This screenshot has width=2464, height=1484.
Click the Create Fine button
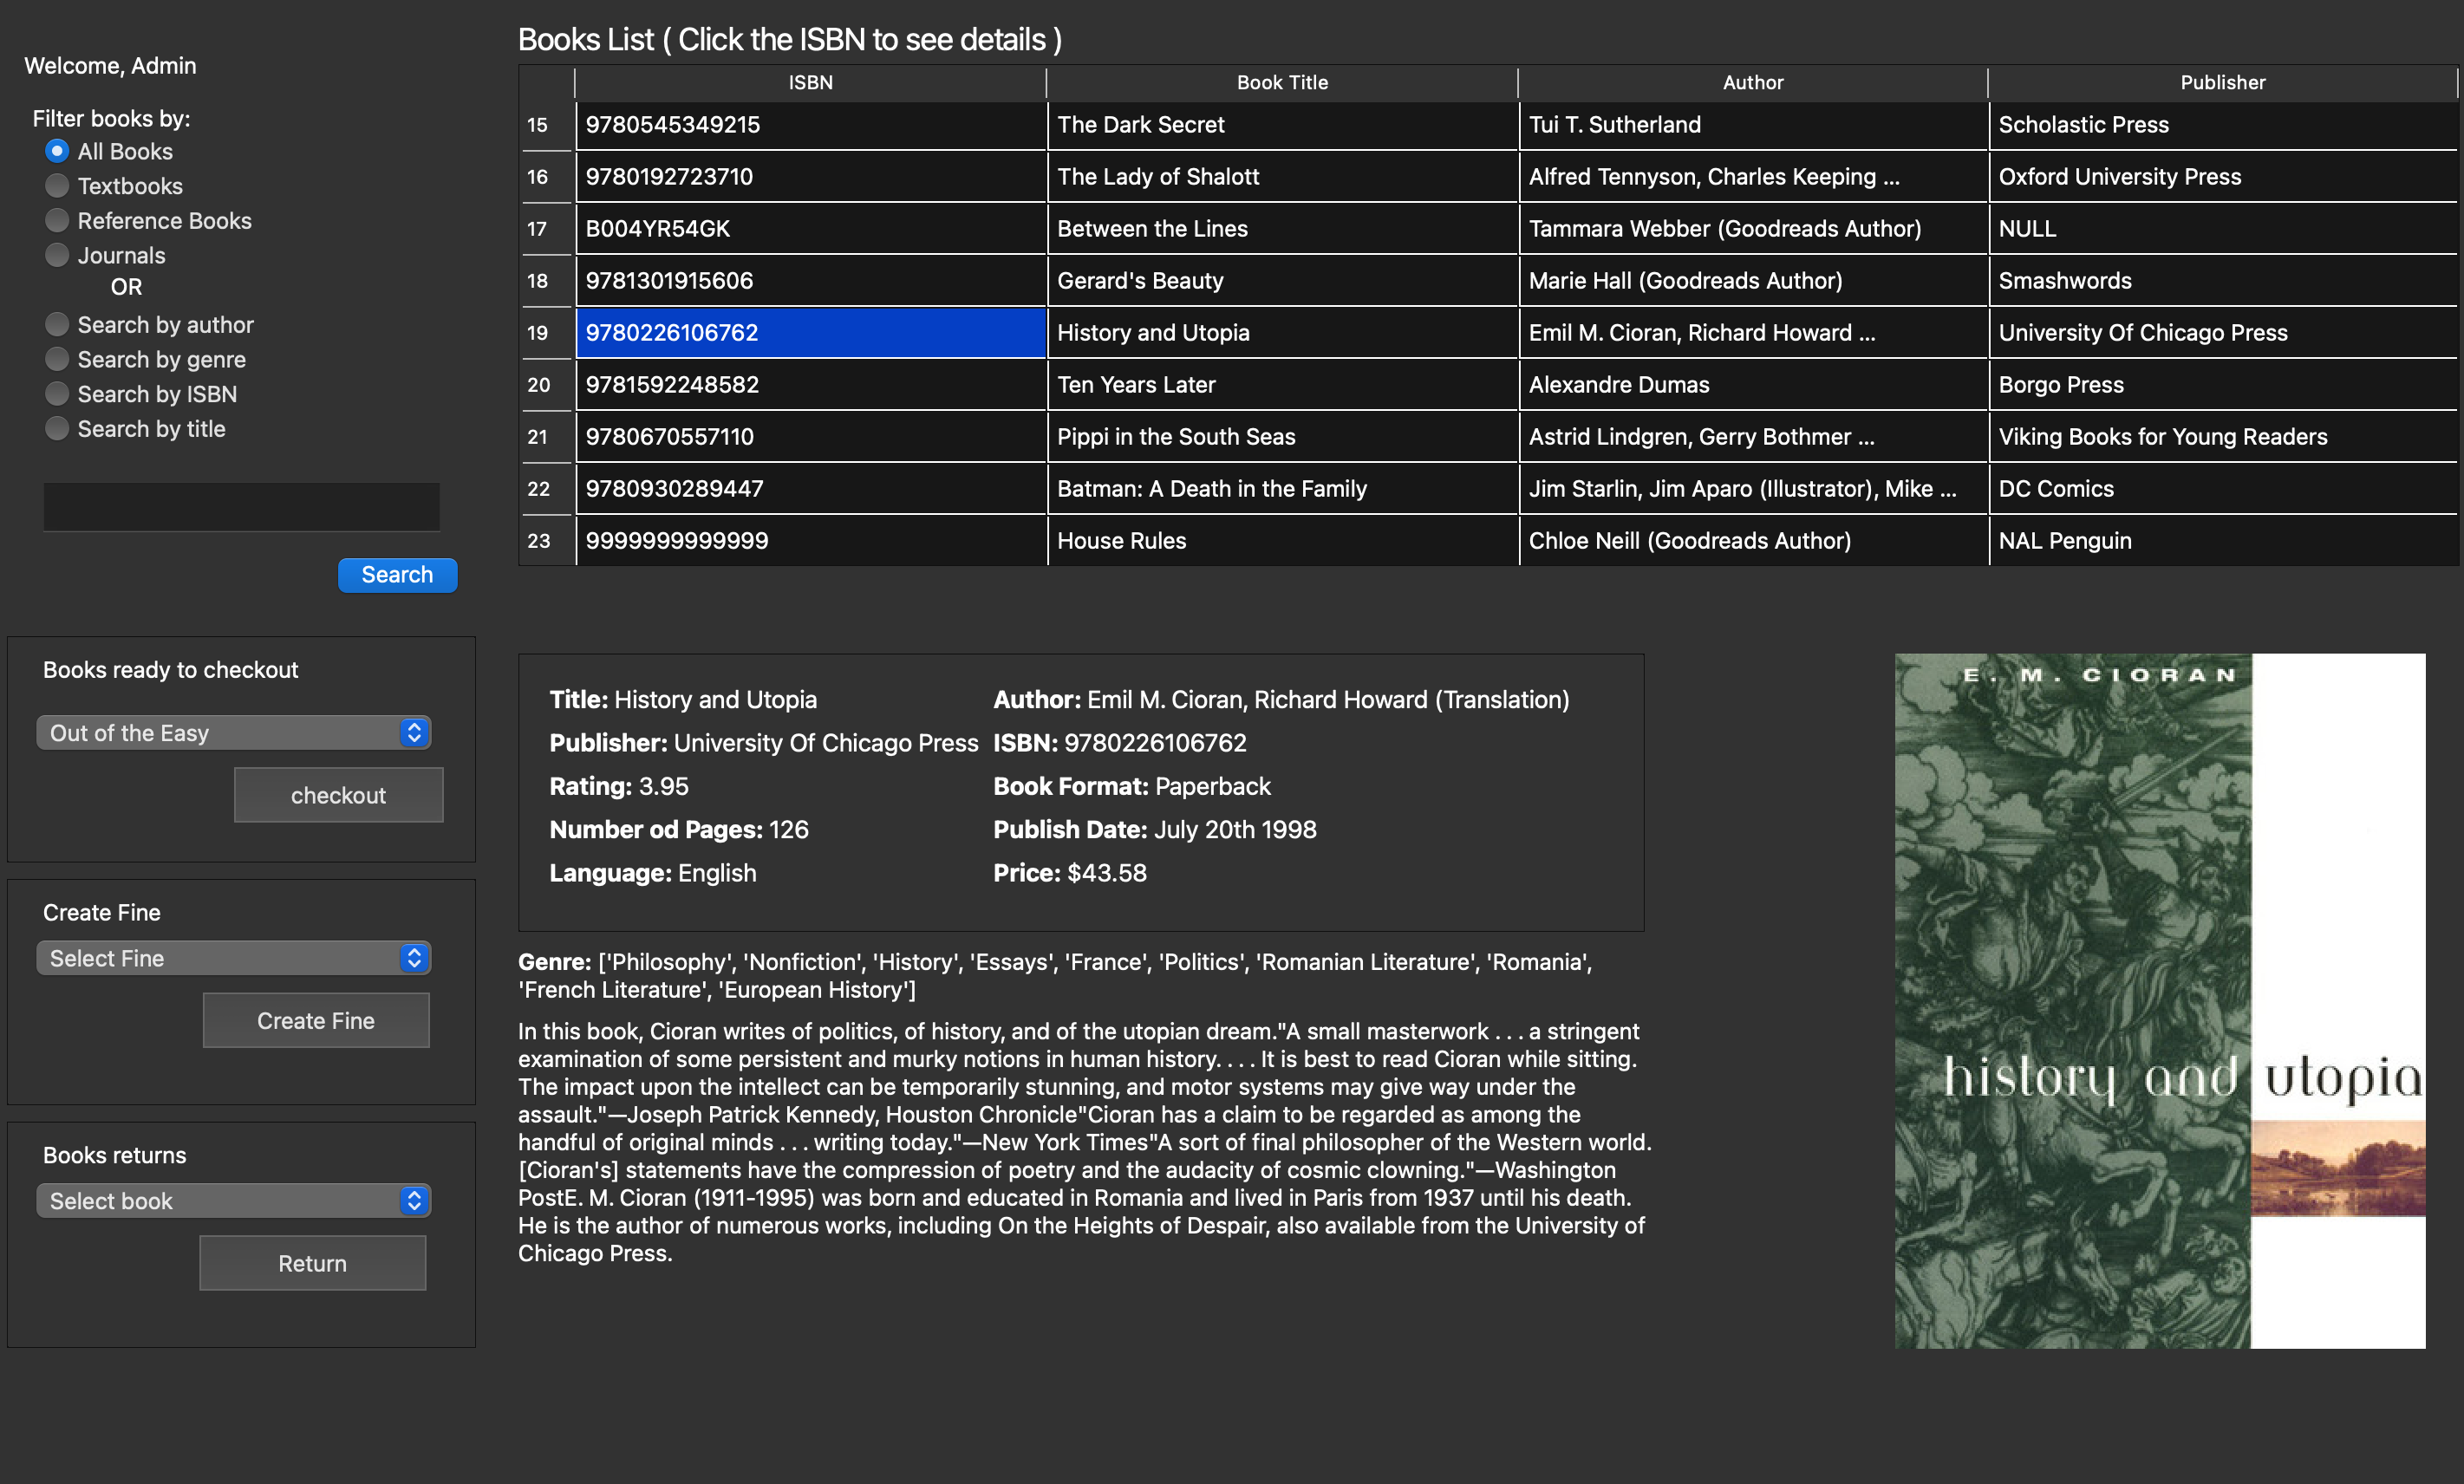coord(316,1021)
